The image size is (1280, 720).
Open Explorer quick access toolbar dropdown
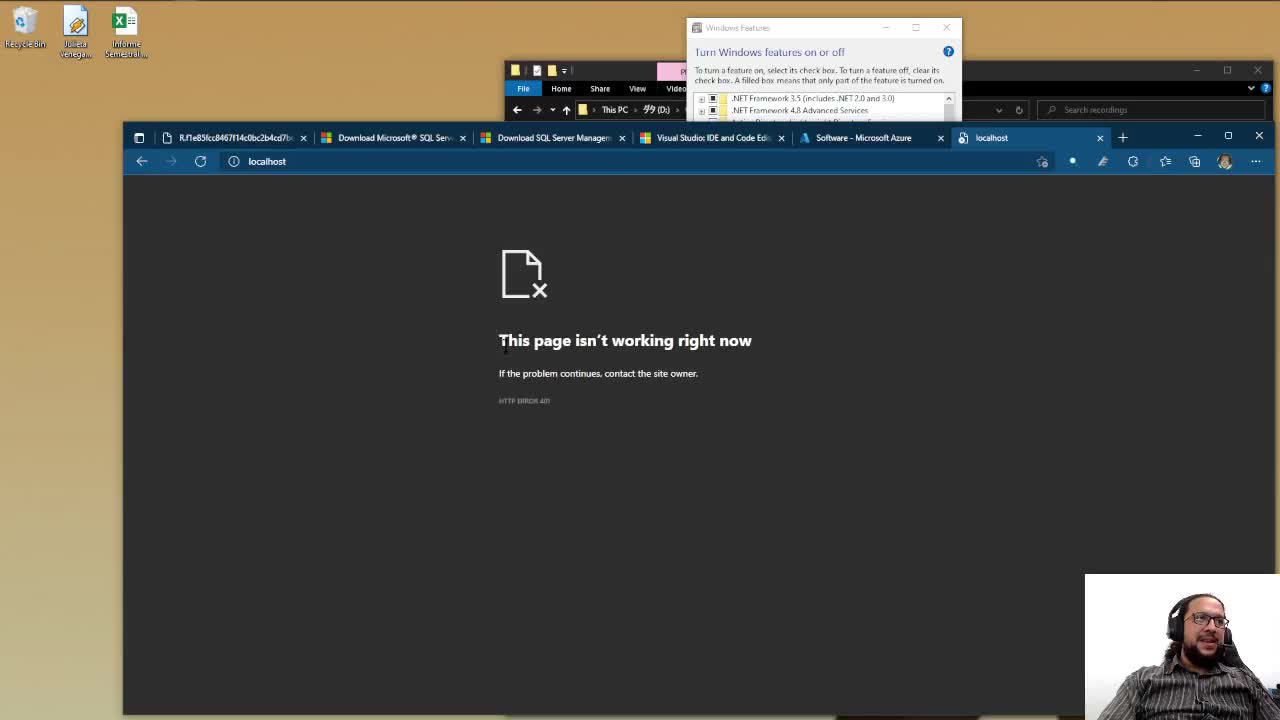coord(564,71)
